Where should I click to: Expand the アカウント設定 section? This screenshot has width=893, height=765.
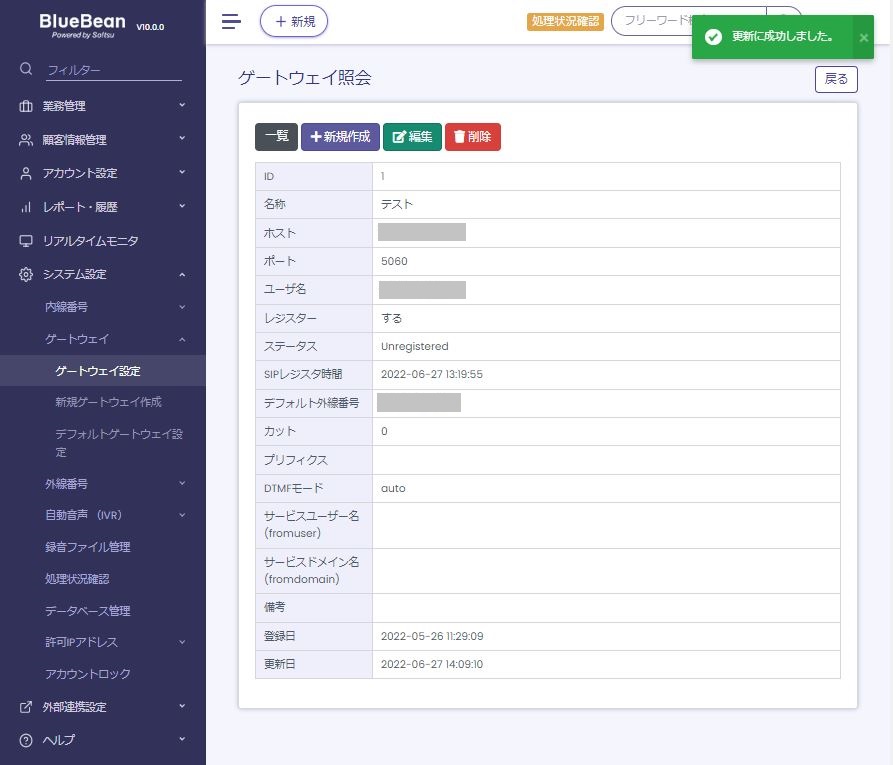102,173
